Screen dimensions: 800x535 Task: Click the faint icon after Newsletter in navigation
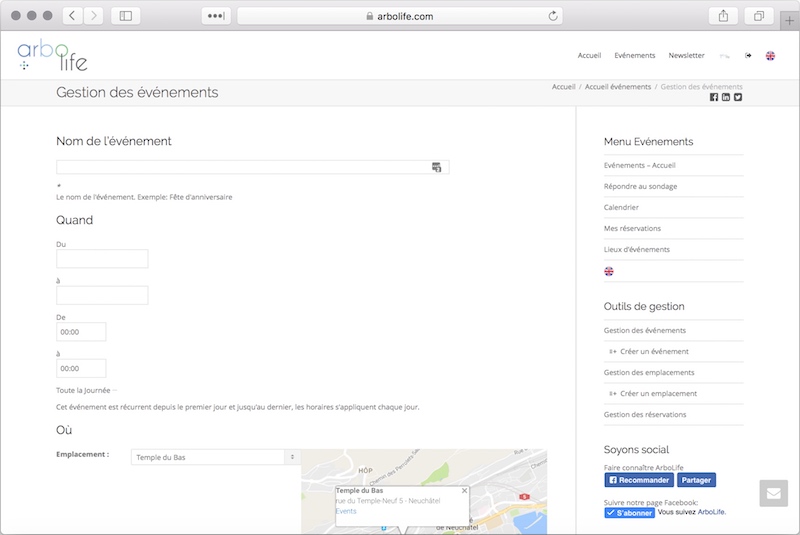point(724,56)
